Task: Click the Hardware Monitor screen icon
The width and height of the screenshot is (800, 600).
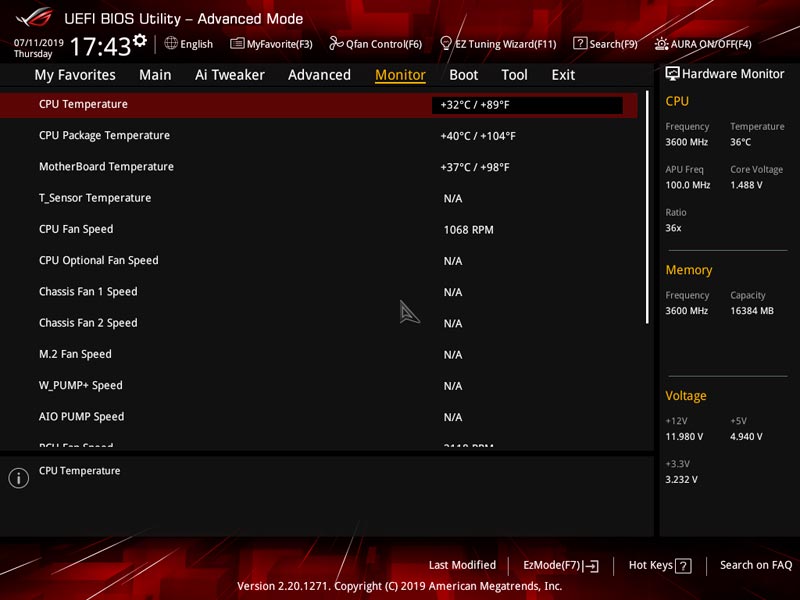Action: [x=672, y=74]
